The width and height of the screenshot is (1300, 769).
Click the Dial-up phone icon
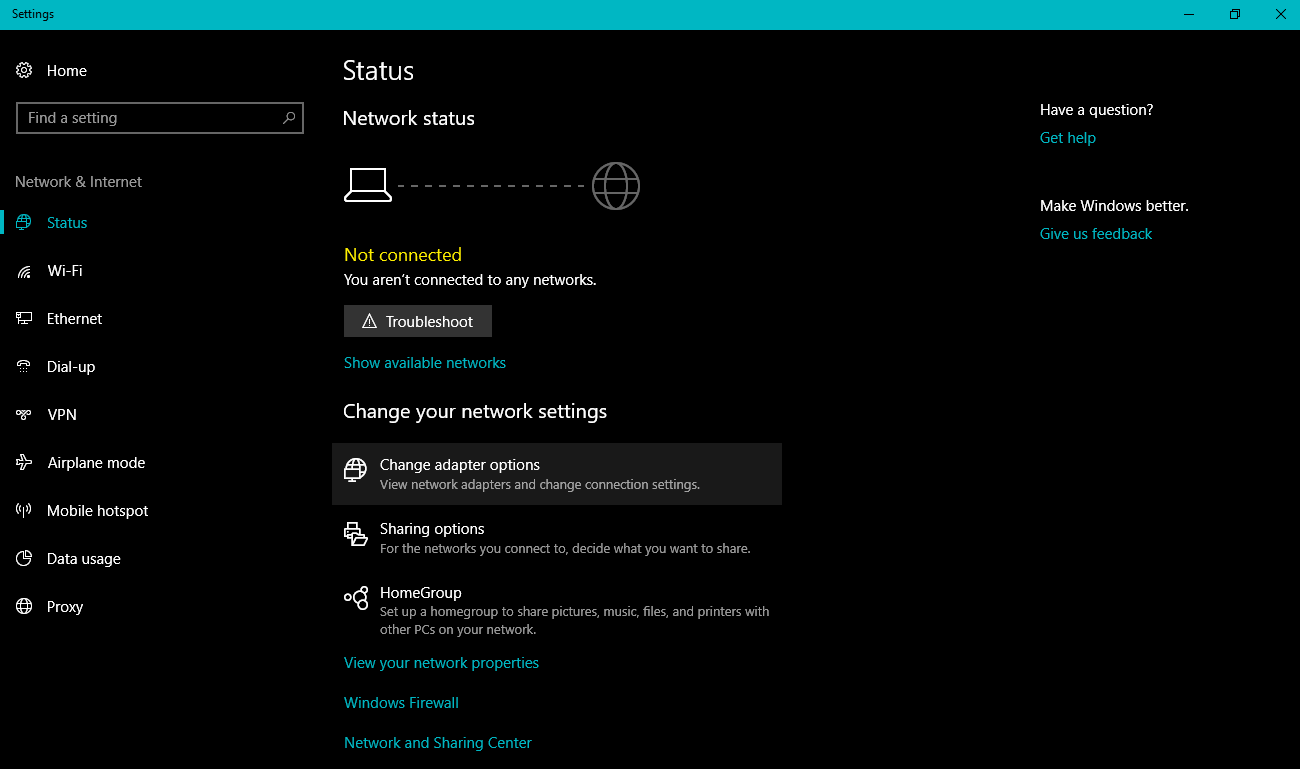[x=23, y=366]
